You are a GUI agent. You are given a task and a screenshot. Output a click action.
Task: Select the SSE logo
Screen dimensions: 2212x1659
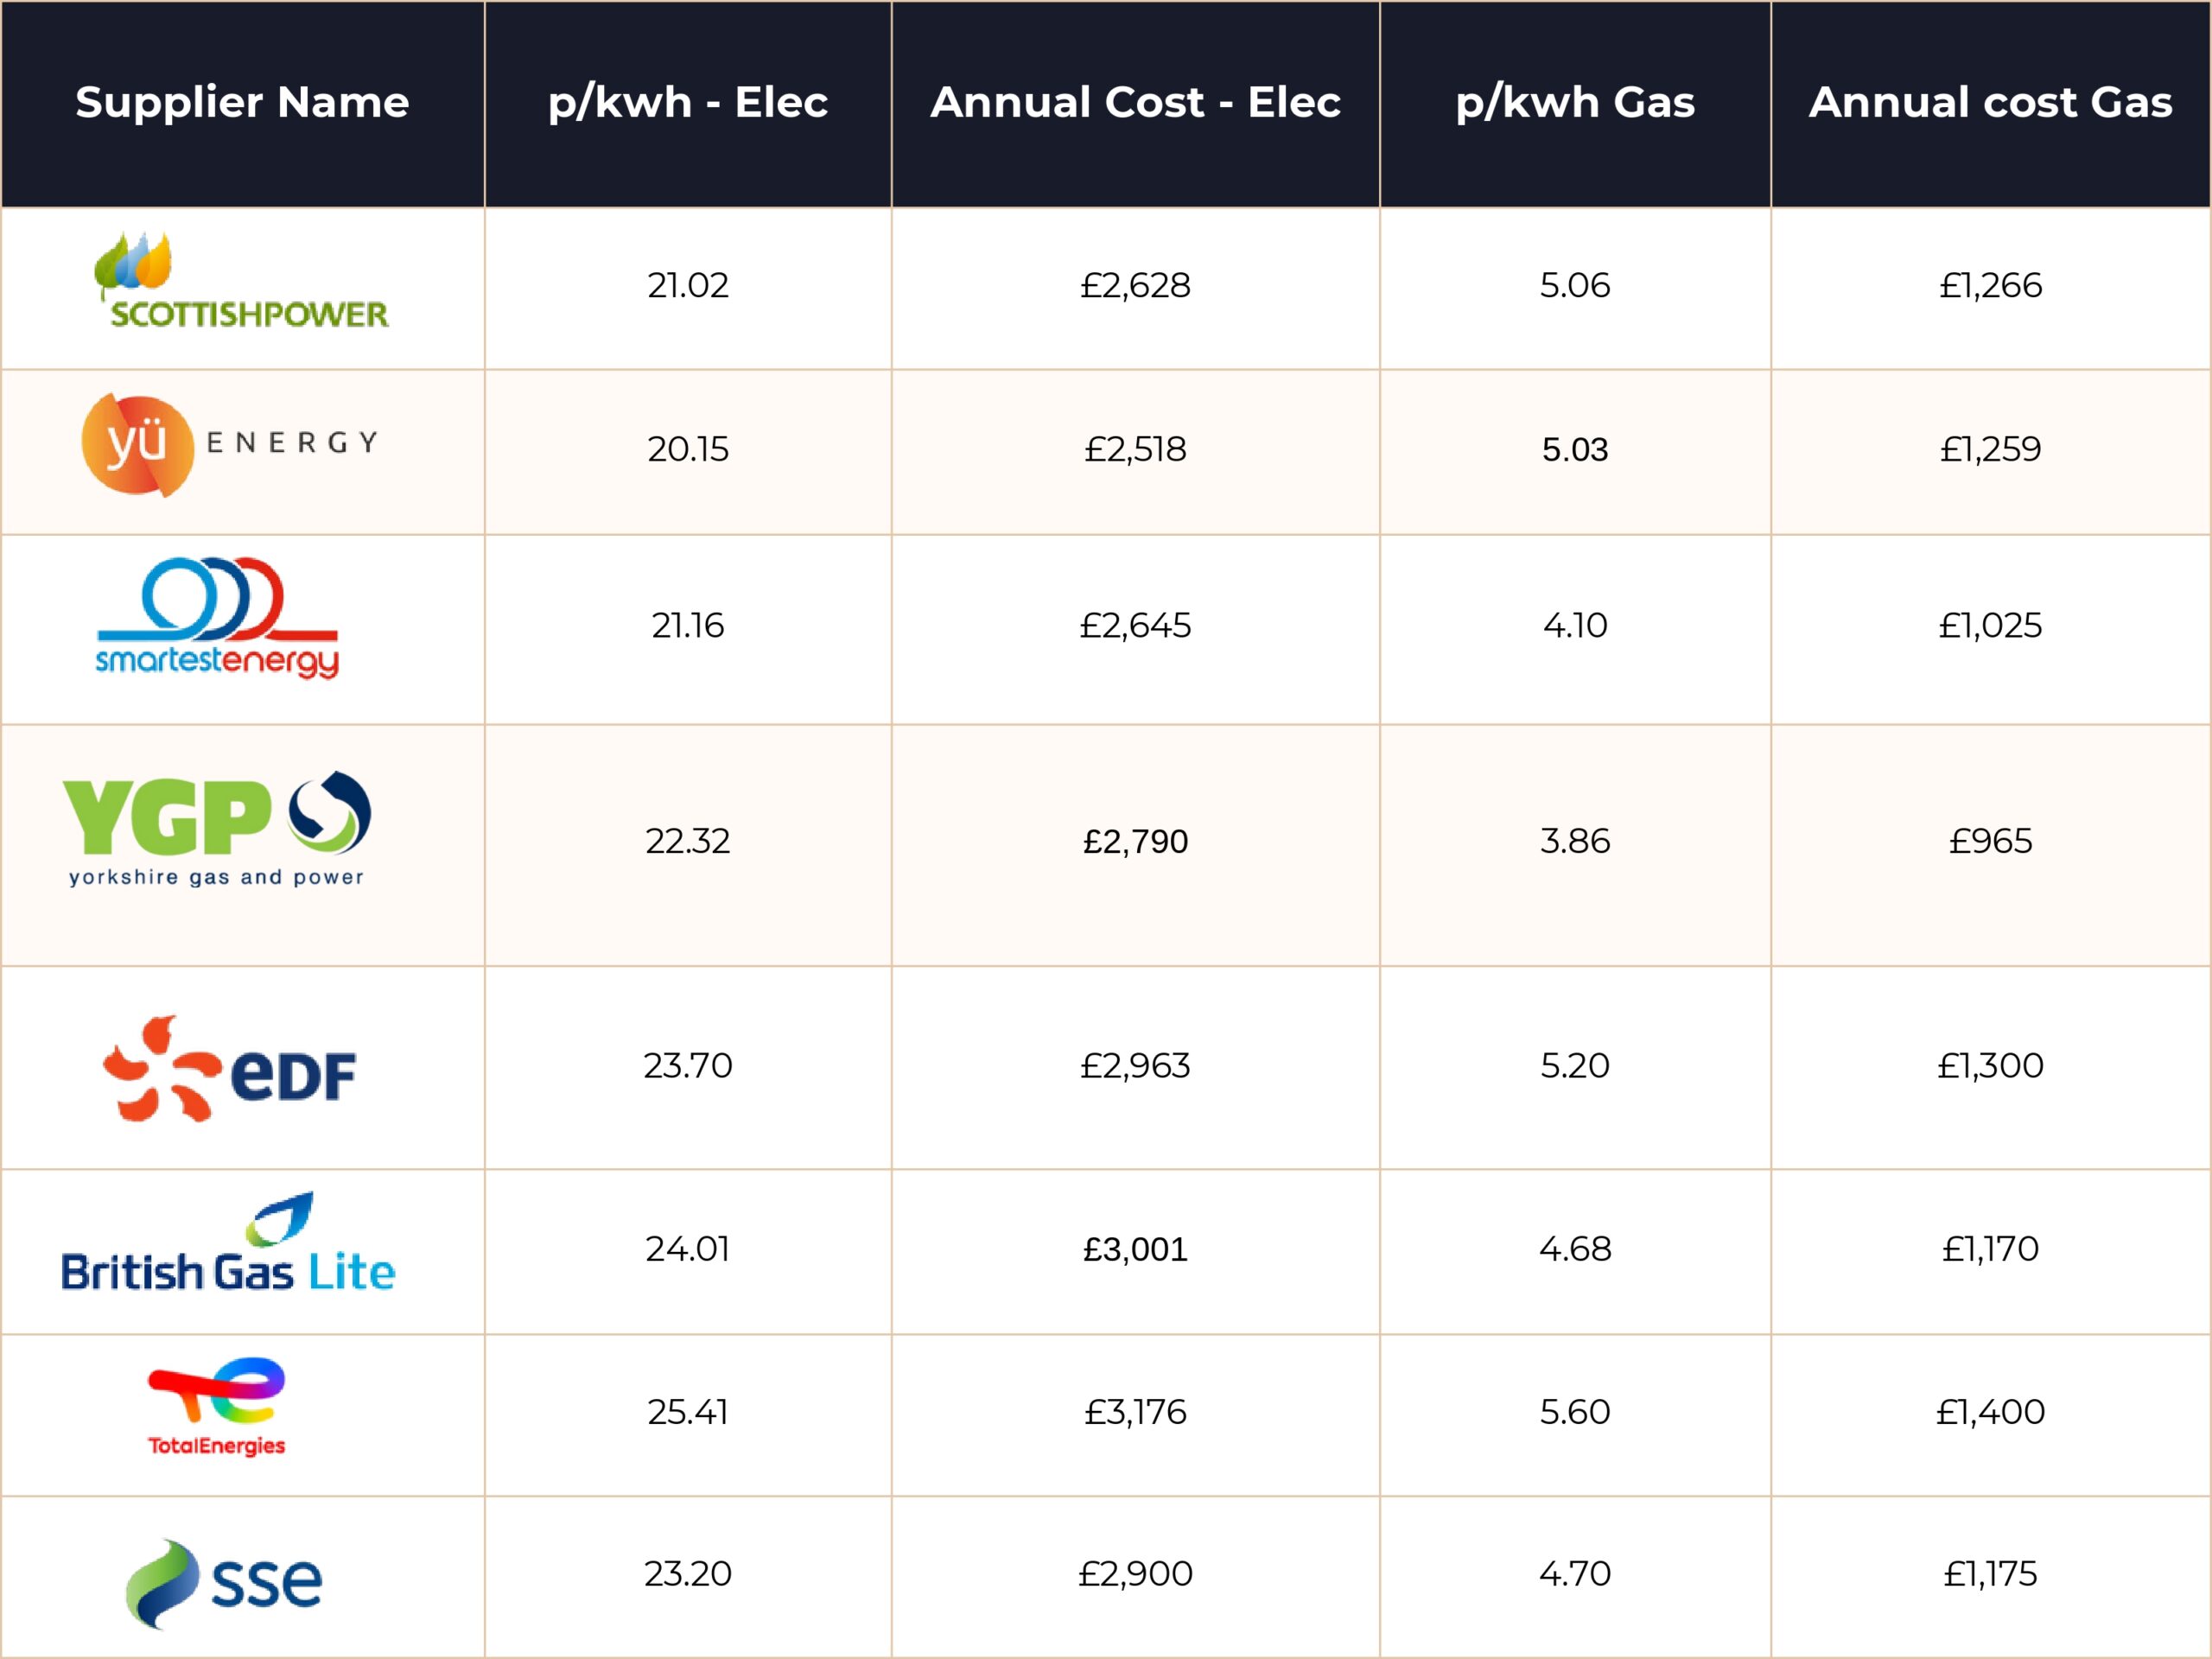(225, 1582)
